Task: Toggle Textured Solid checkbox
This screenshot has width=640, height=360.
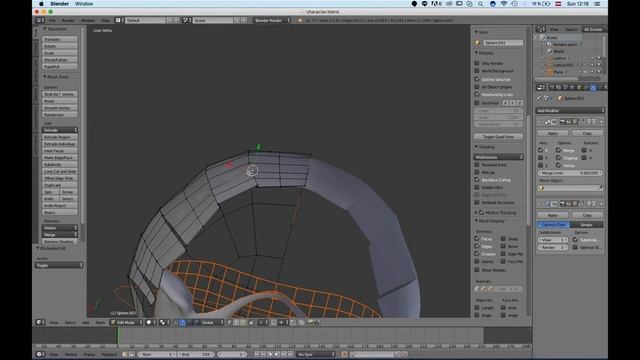Action: pyautogui.click(x=477, y=164)
